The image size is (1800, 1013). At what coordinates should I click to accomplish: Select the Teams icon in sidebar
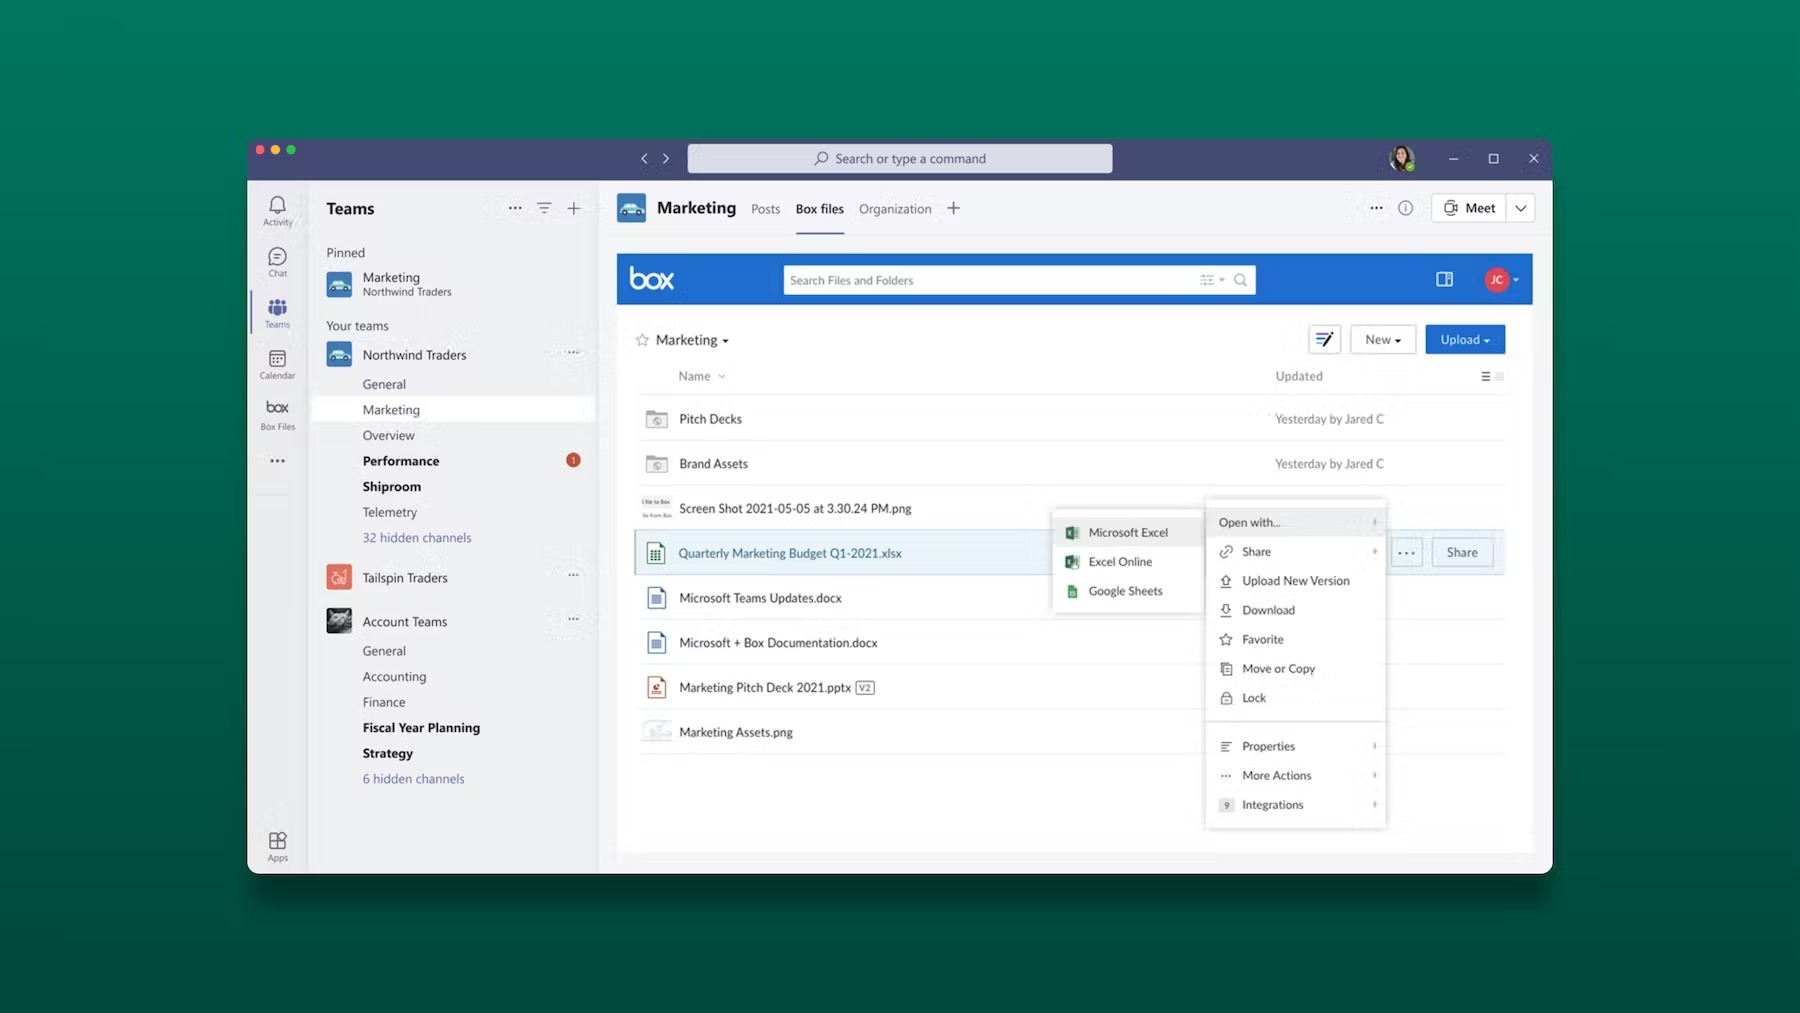[277, 312]
